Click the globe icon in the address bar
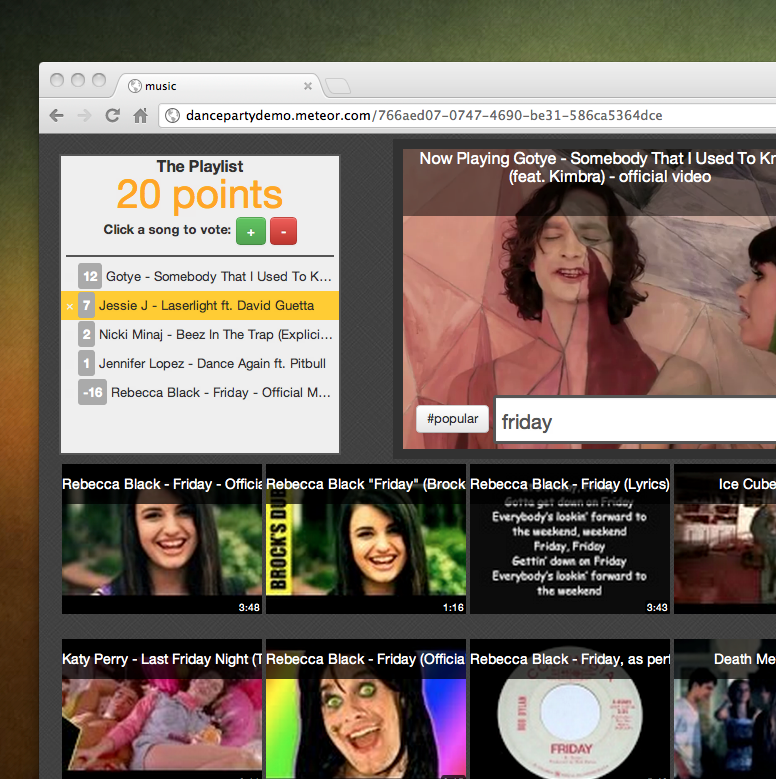Viewport: 776px width, 779px height. pos(173,116)
